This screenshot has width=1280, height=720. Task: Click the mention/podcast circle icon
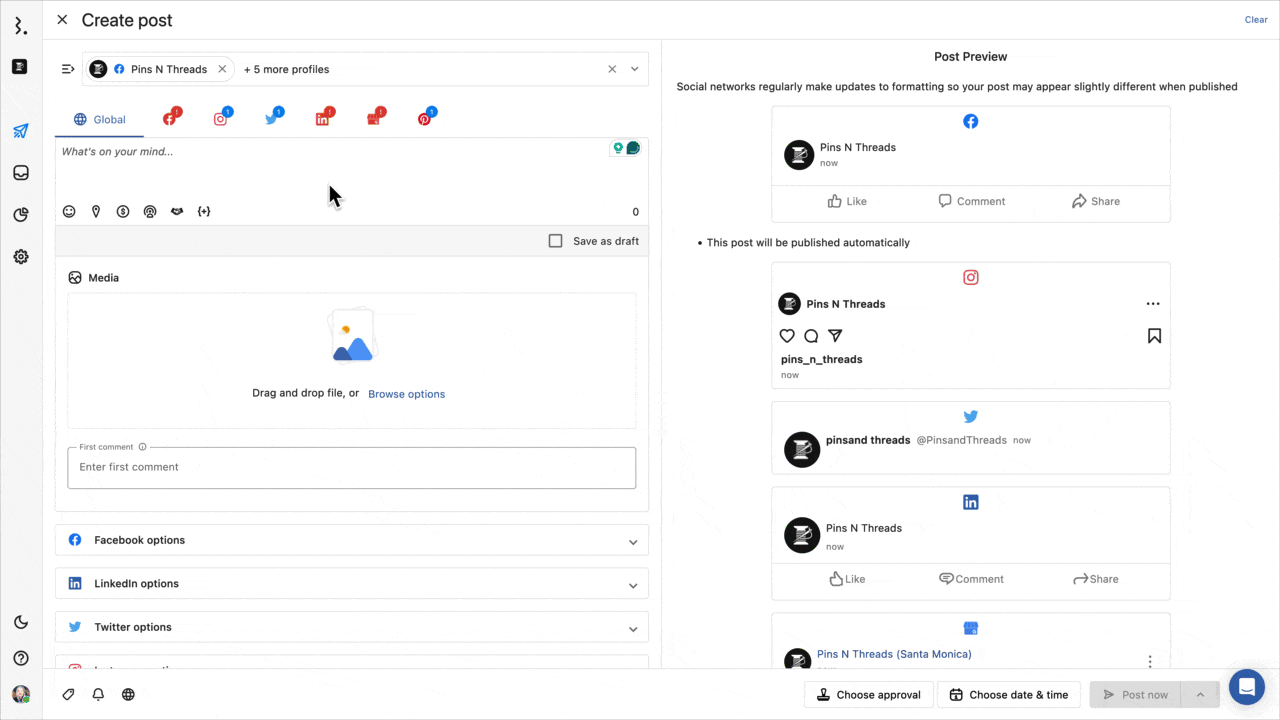(x=150, y=211)
